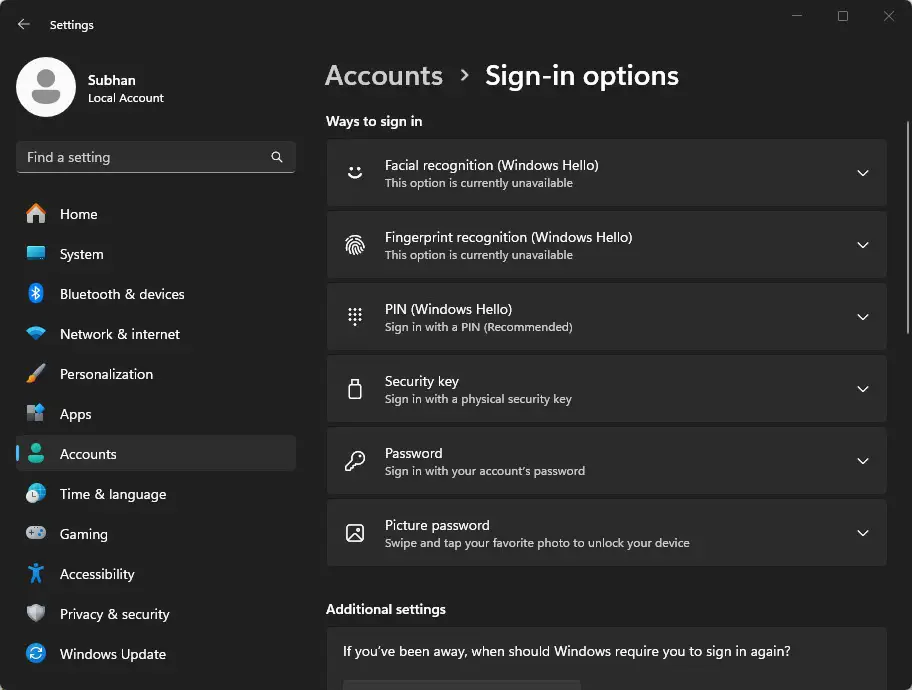
Task: Click the back arrow icon
Action: pyautogui.click(x=23, y=24)
